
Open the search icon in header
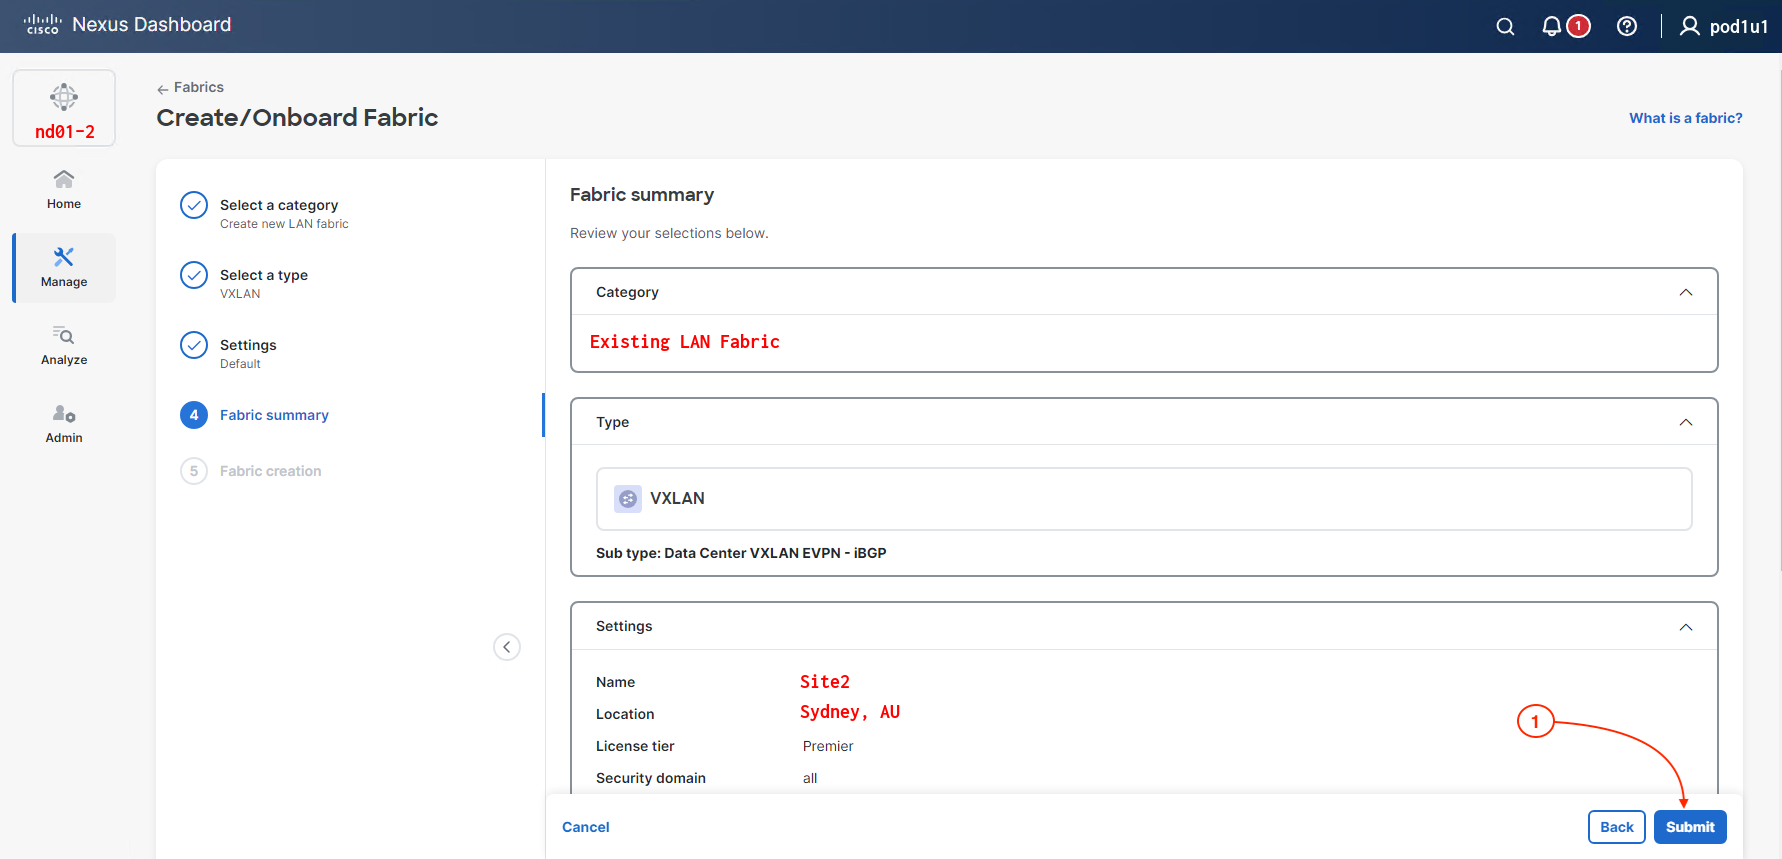click(x=1505, y=27)
